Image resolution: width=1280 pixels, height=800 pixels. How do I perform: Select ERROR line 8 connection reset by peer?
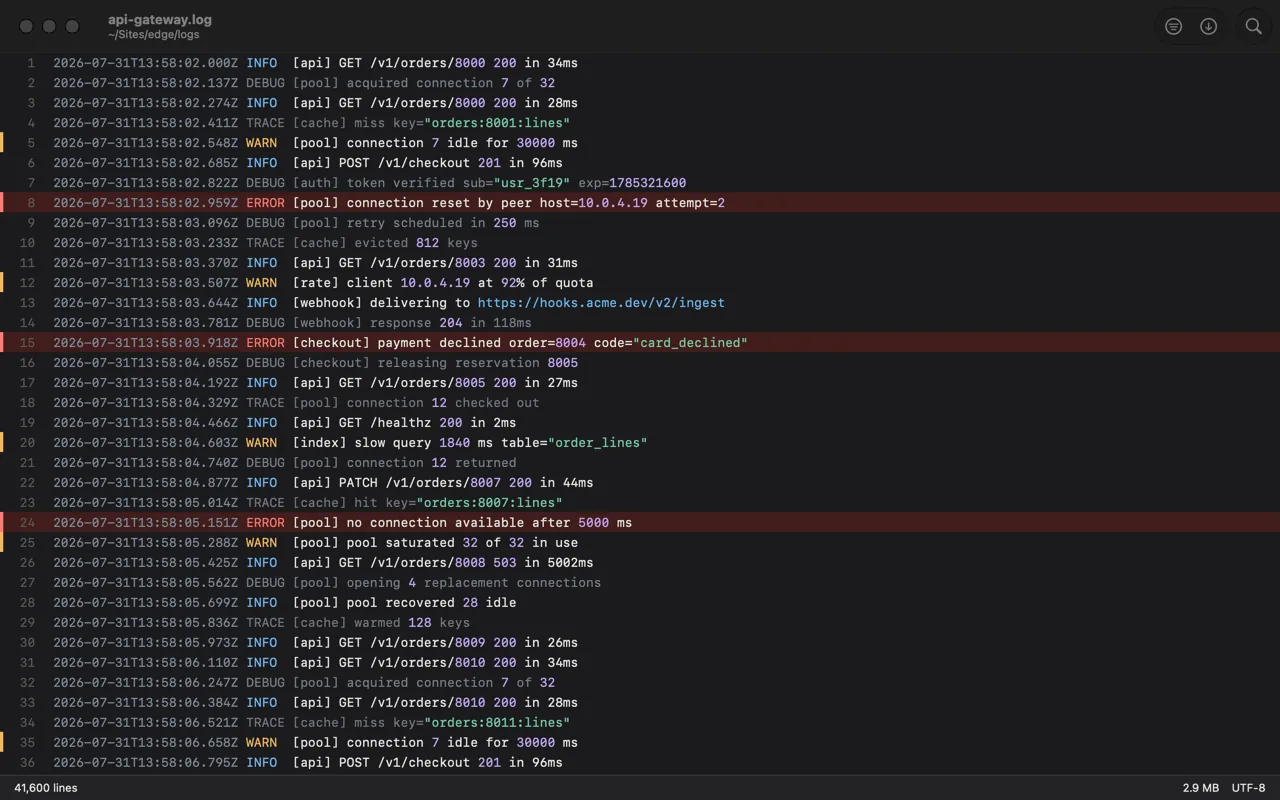point(640,203)
